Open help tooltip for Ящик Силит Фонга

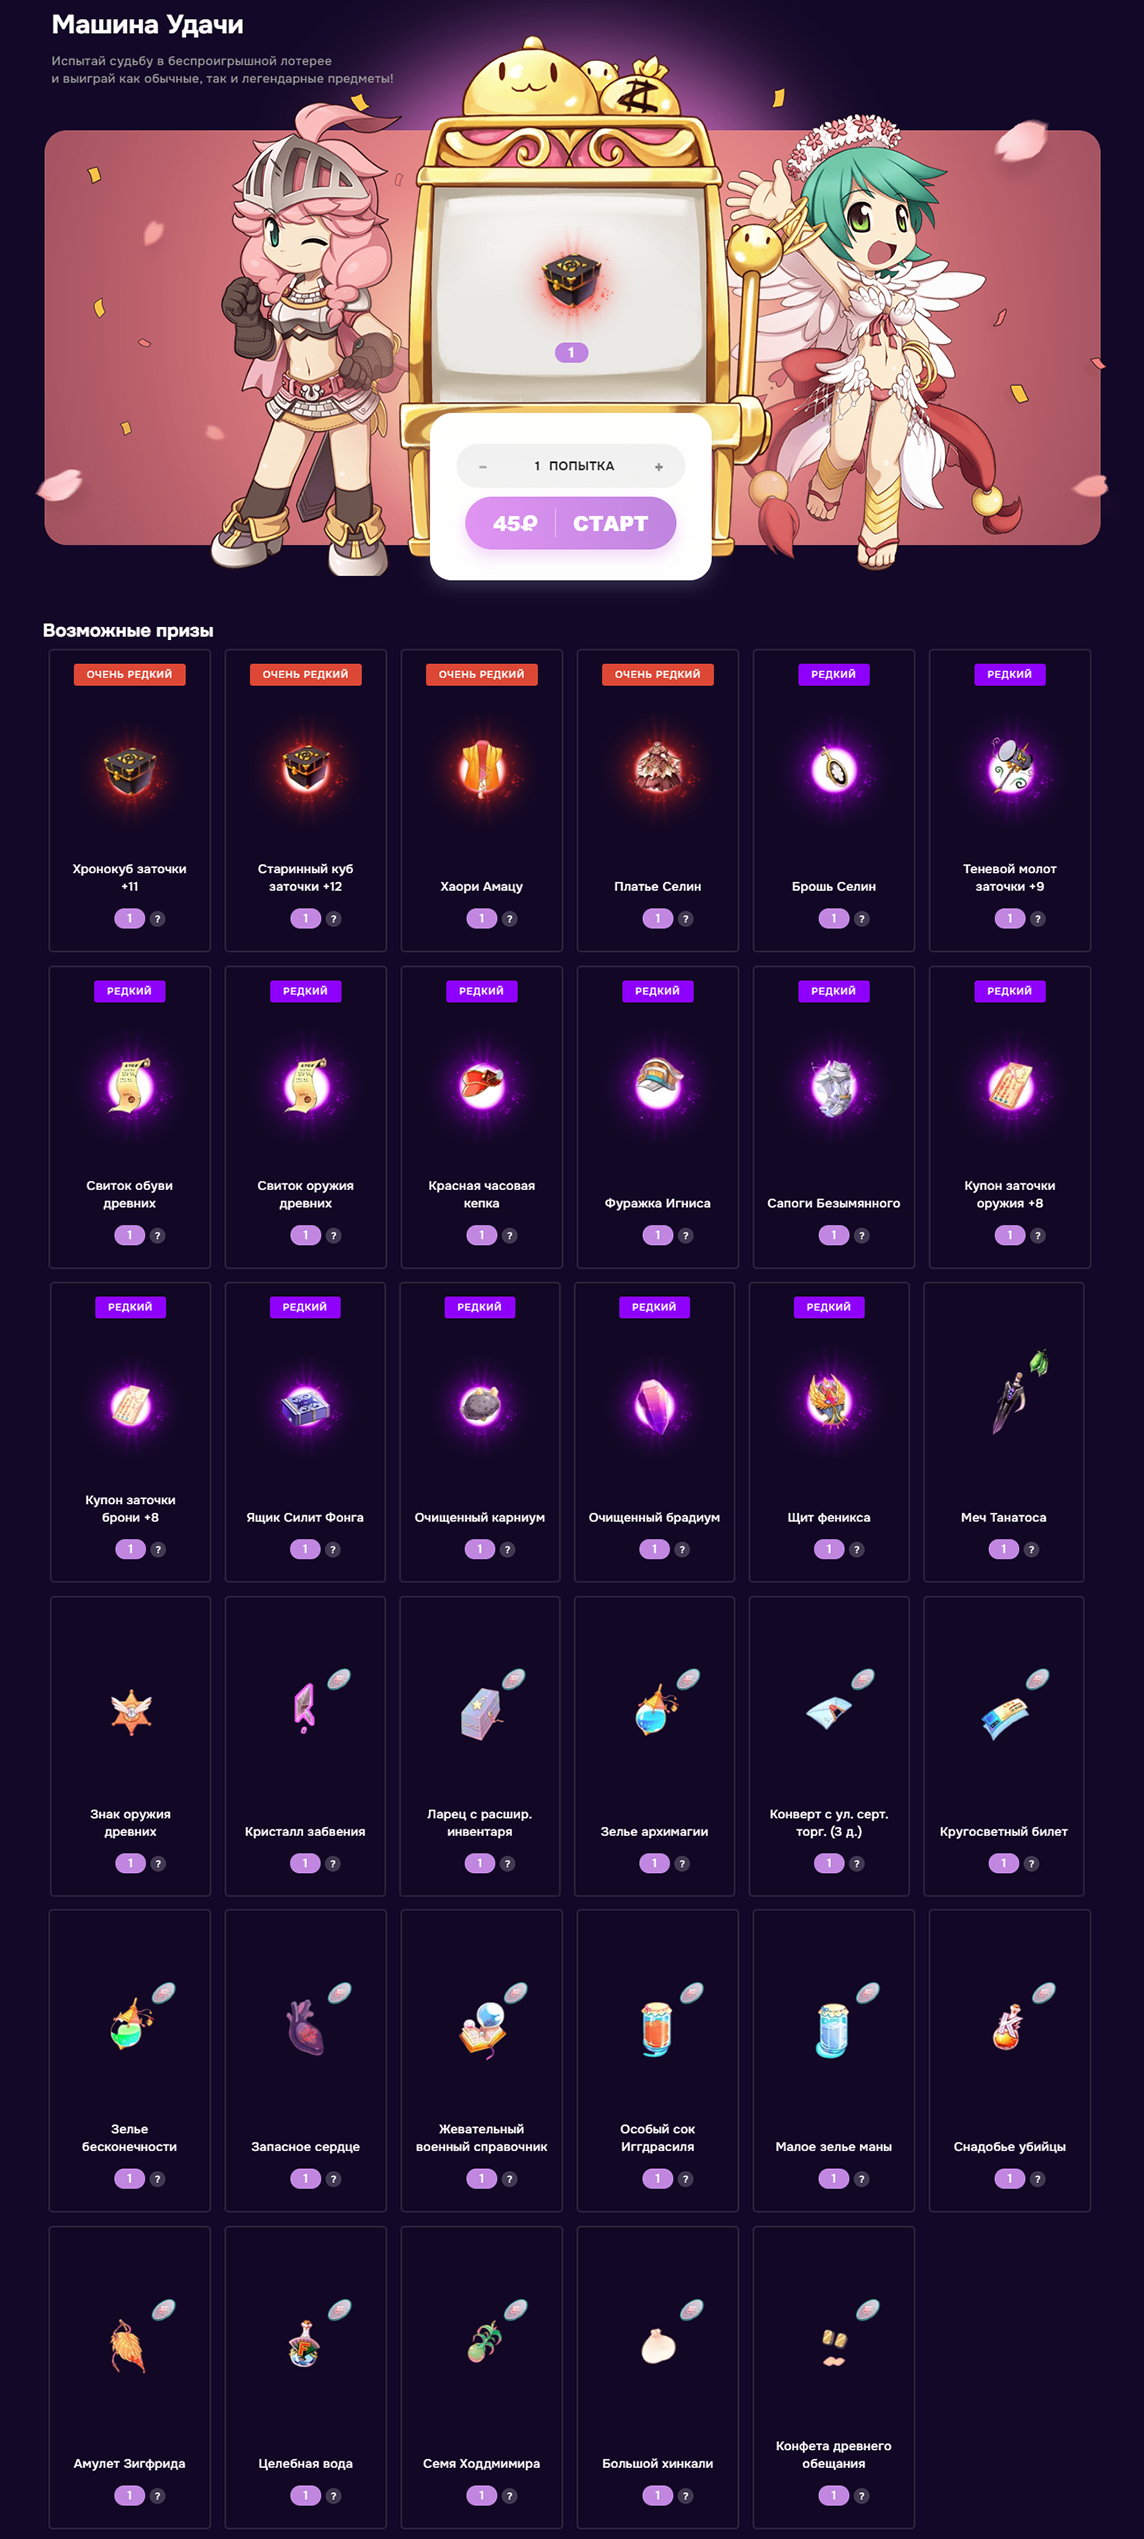334,1550
